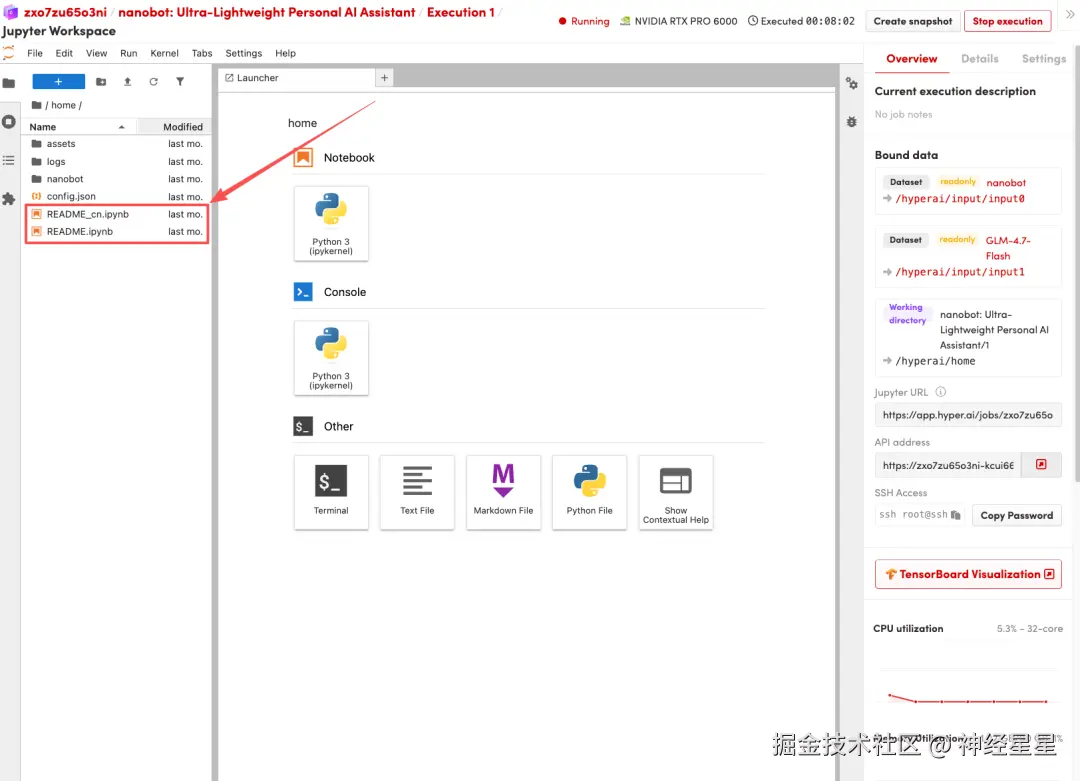Launch Python 3 notebook kernel
Screen dimensions: 1080x781
(x=331, y=223)
